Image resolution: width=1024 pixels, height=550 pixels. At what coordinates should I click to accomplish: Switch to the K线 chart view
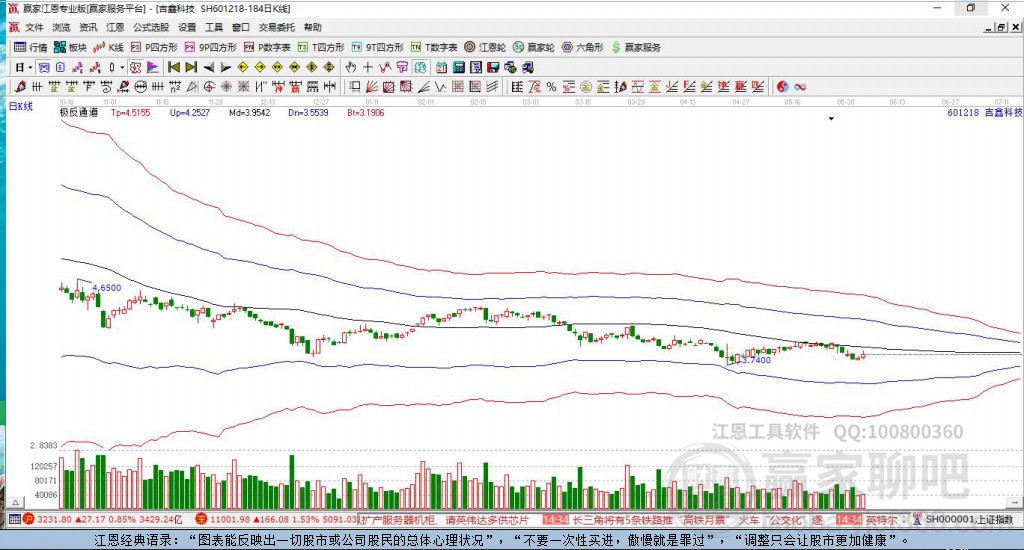pos(108,47)
